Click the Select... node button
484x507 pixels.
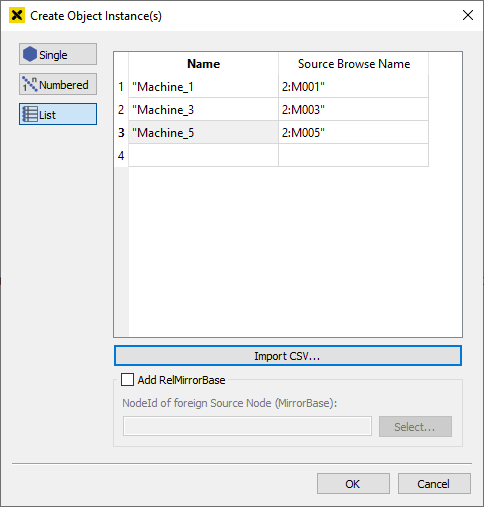415,426
